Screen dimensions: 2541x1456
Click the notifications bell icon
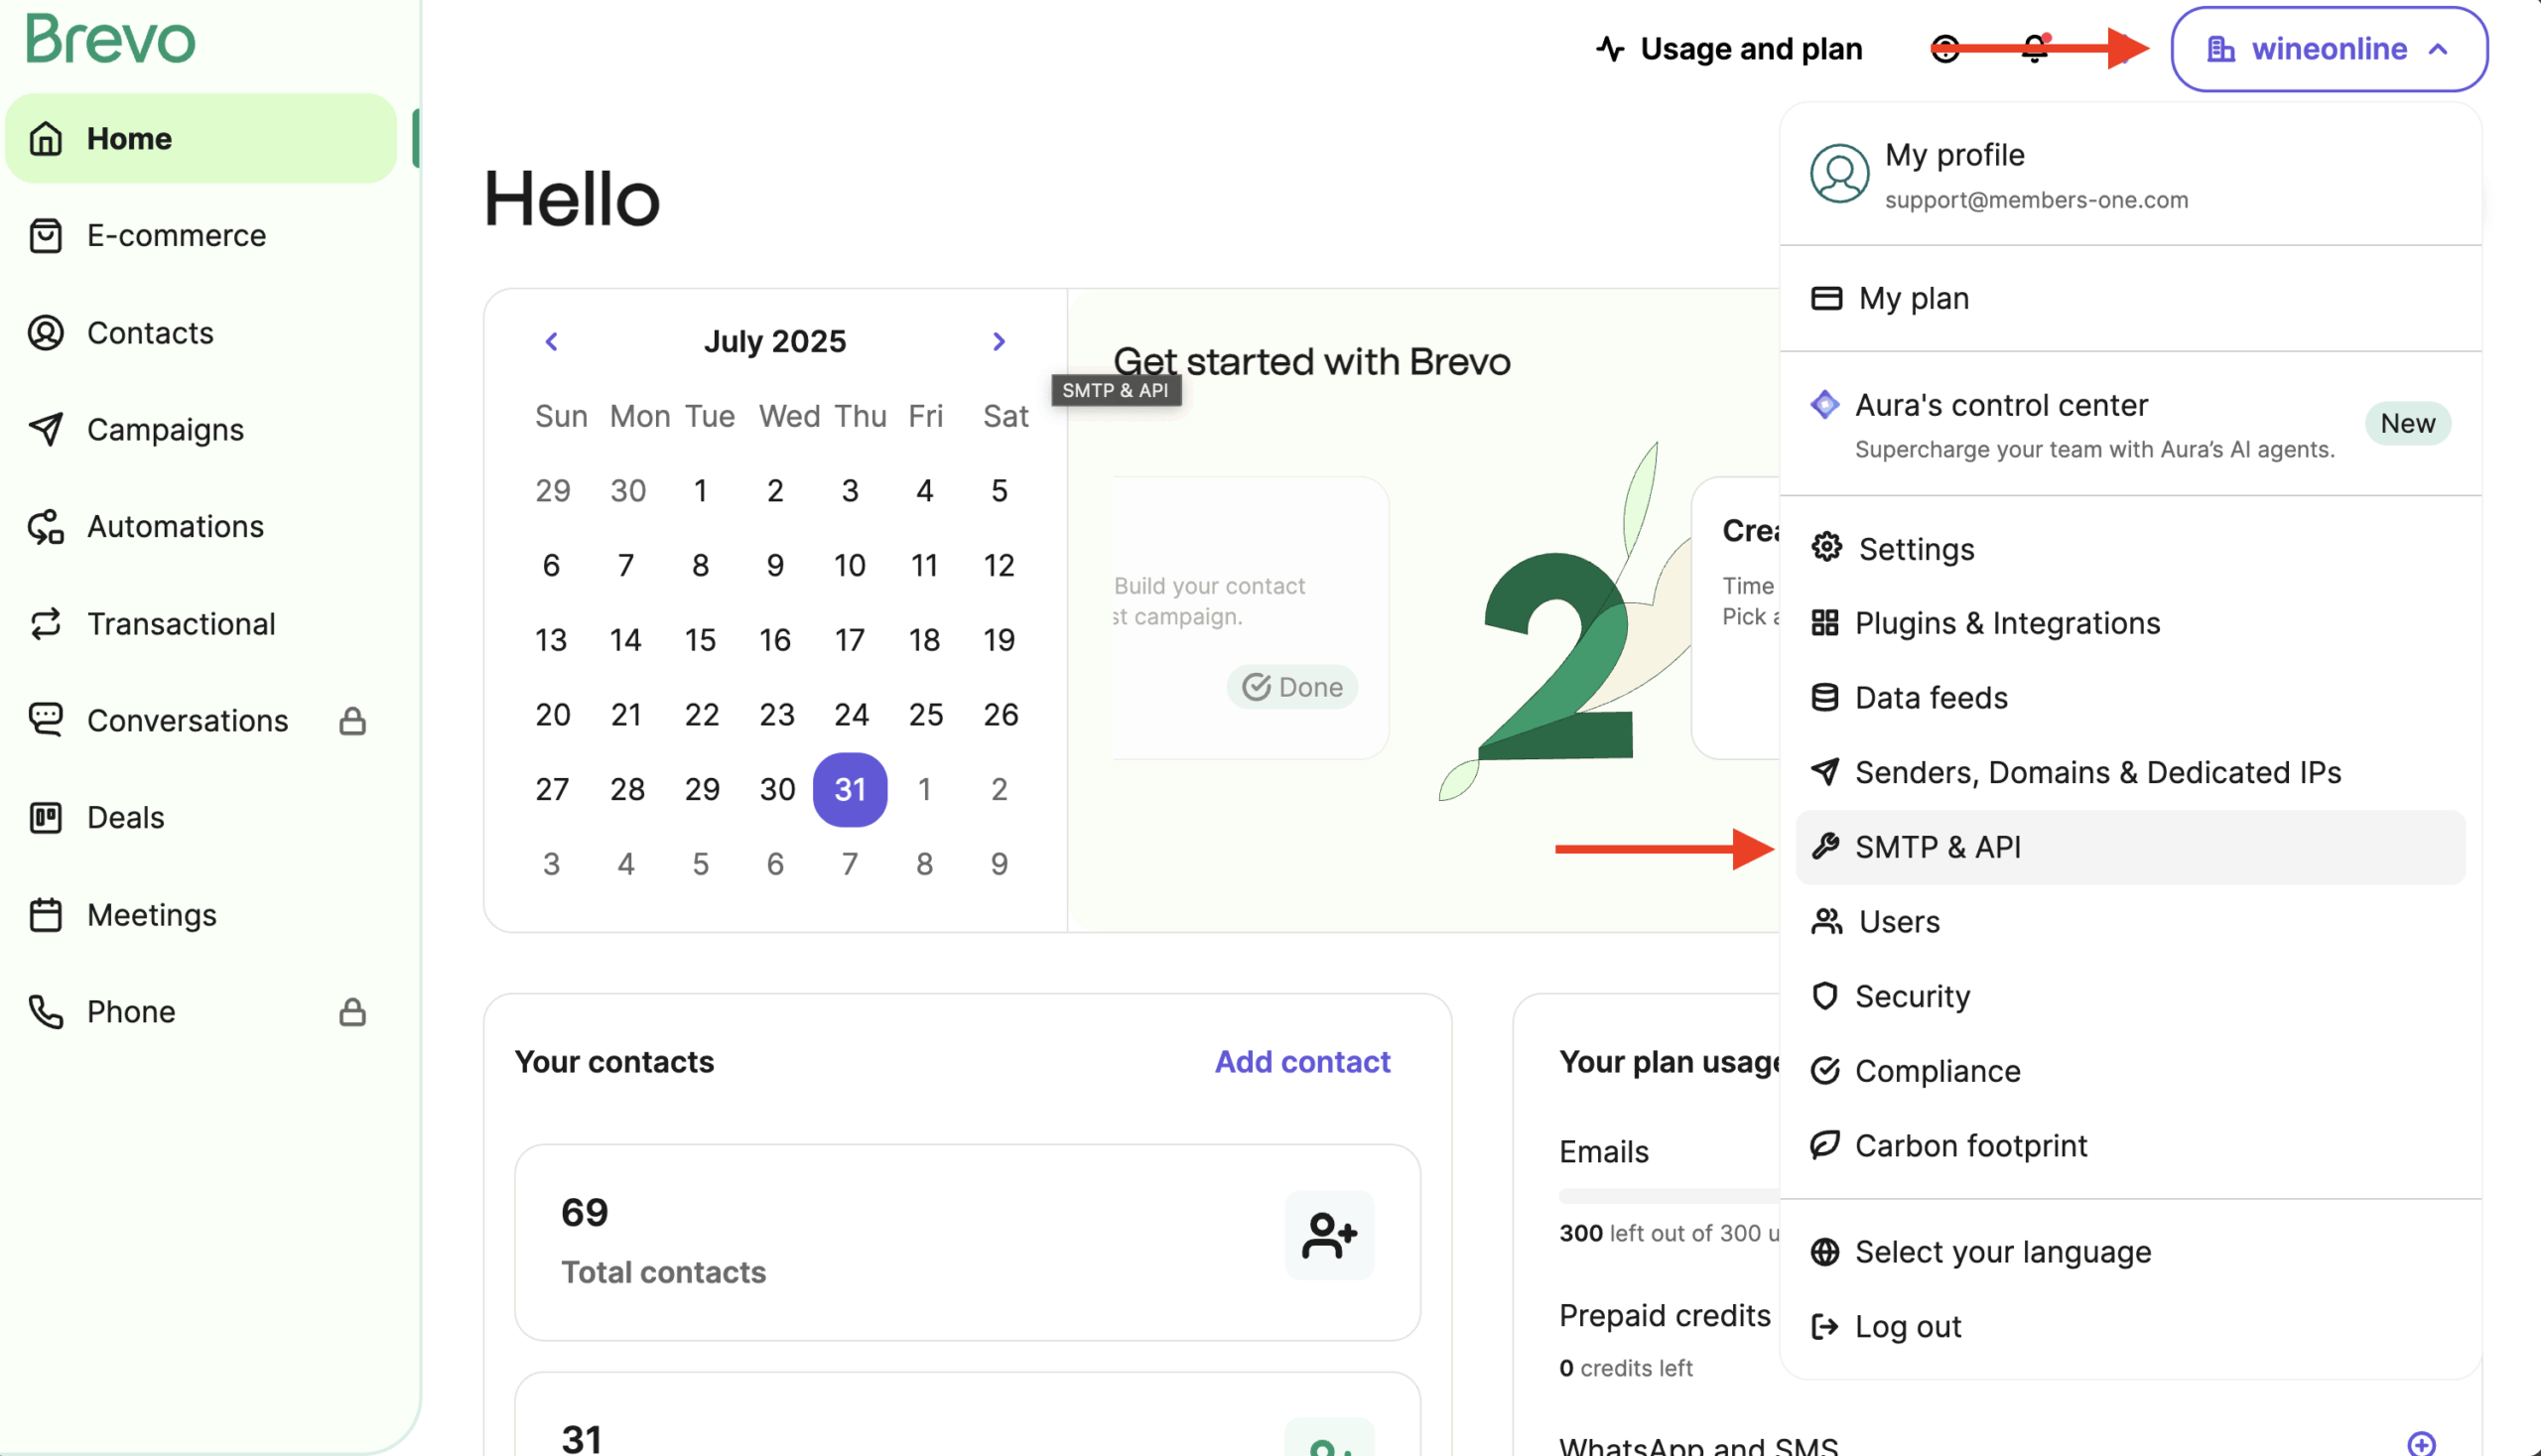tap(2034, 48)
